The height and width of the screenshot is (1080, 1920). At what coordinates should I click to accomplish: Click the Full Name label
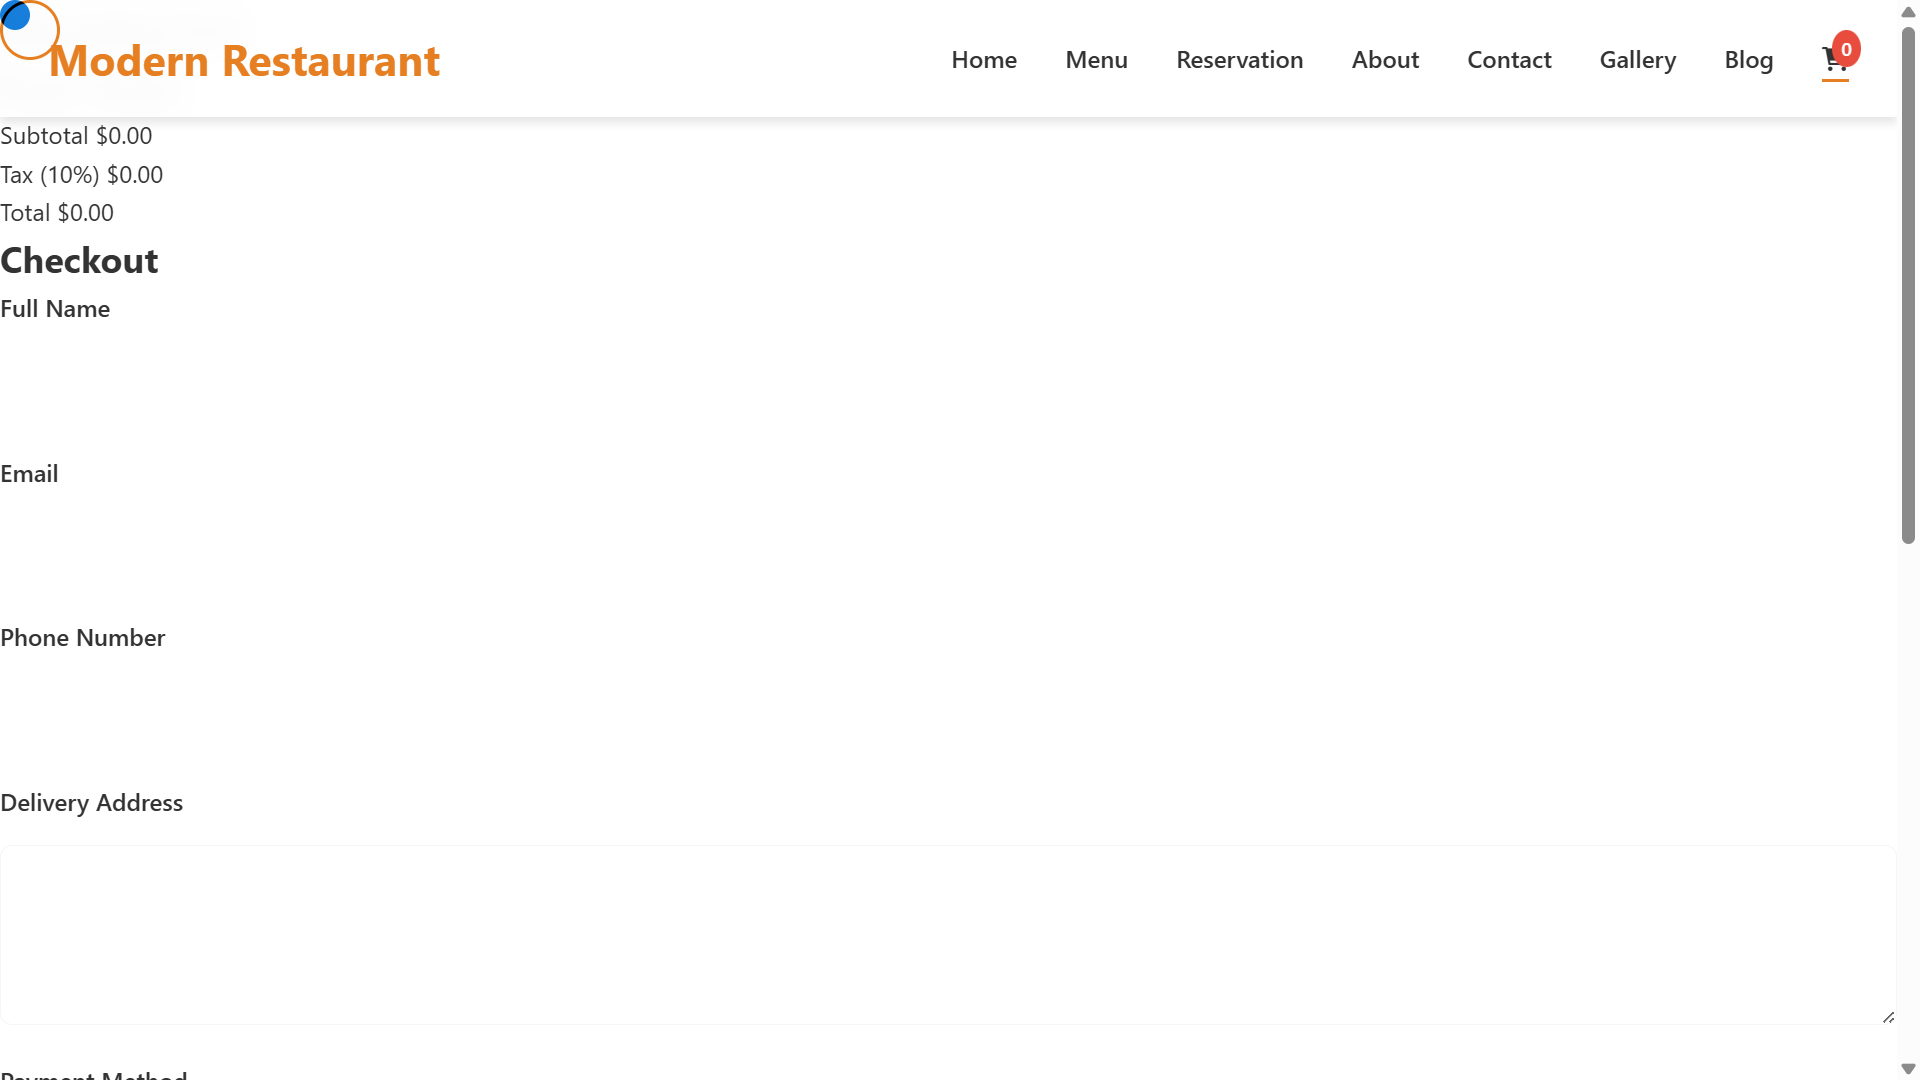tap(55, 309)
